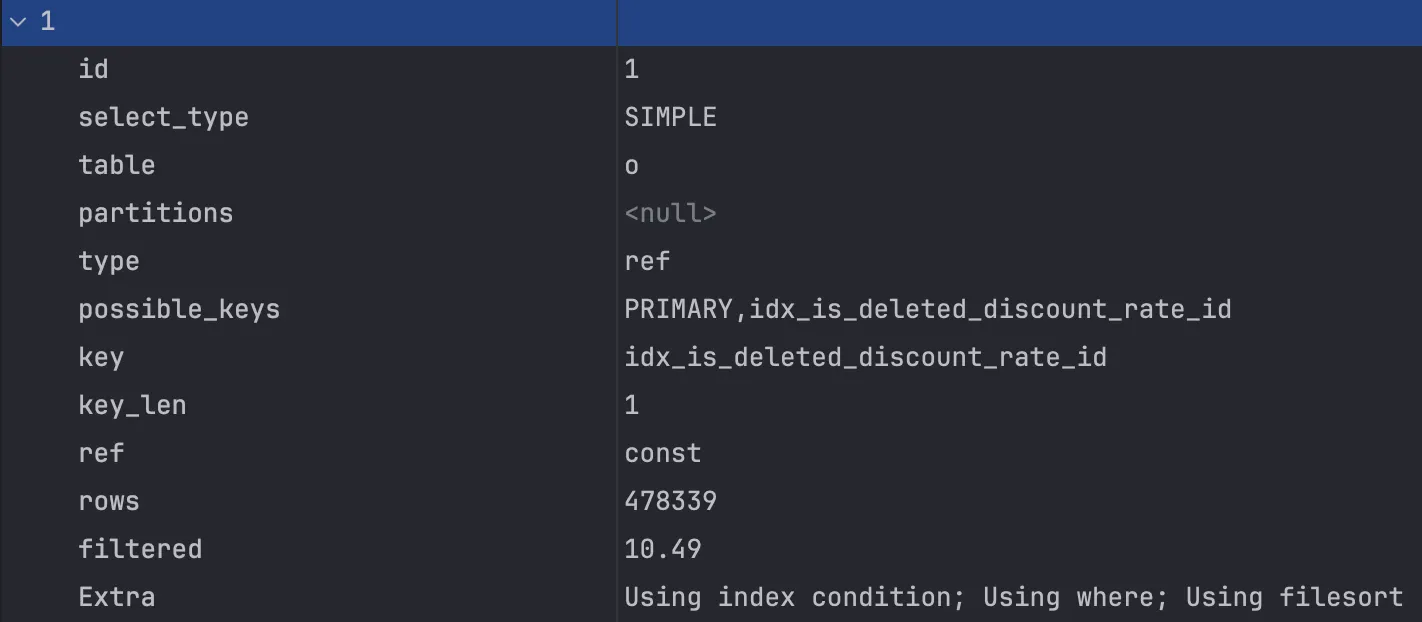This screenshot has width=1422, height=622.
Task: Select the const value cell
Action: pos(662,453)
